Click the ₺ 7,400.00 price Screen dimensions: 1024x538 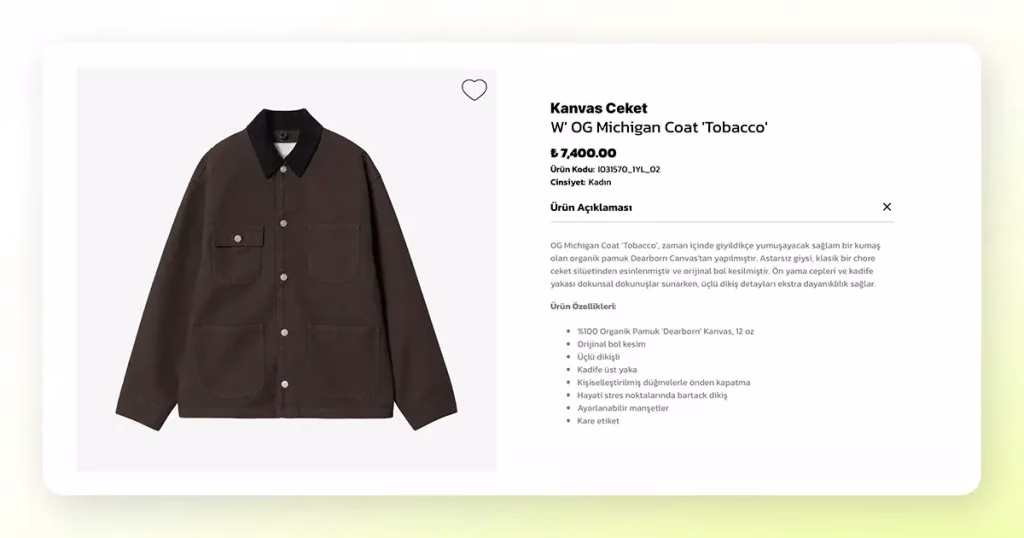point(583,153)
